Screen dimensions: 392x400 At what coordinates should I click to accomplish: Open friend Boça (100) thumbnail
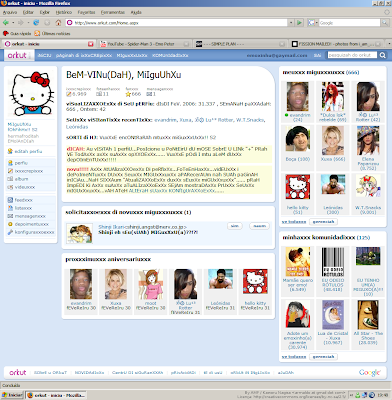coord(298,139)
